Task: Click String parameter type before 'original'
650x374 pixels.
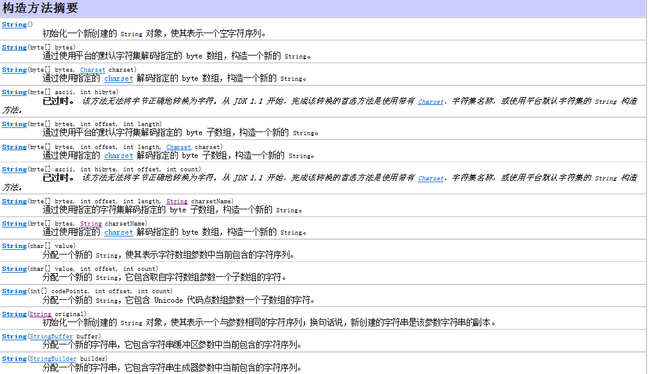Action: (40, 314)
